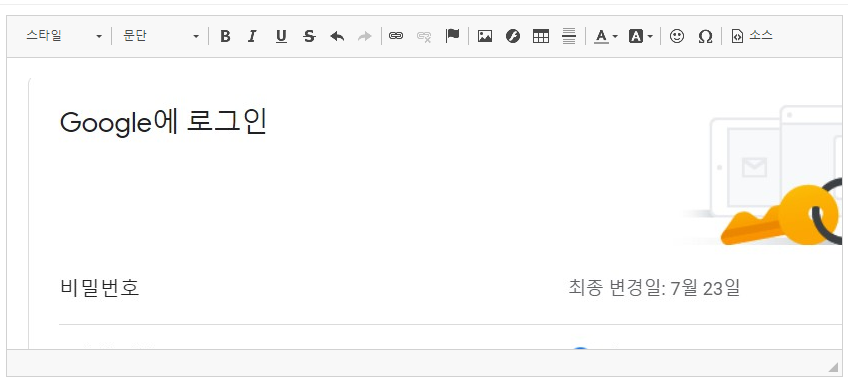
Task: Toggle strikethrough formatting
Action: [309, 36]
